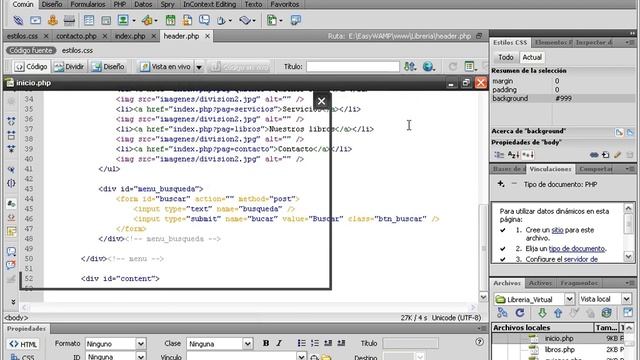Open the Vista local dropdown
640x360 pixels.
click(627, 299)
